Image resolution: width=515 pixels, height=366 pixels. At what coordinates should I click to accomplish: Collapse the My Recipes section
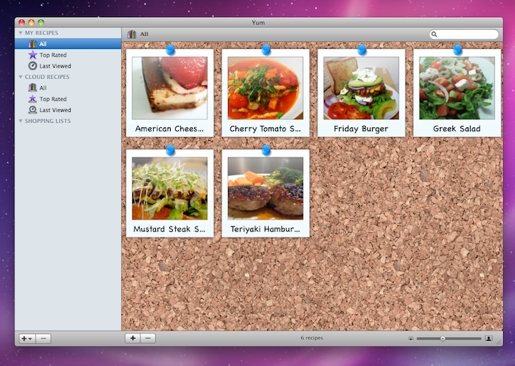tap(20, 33)
